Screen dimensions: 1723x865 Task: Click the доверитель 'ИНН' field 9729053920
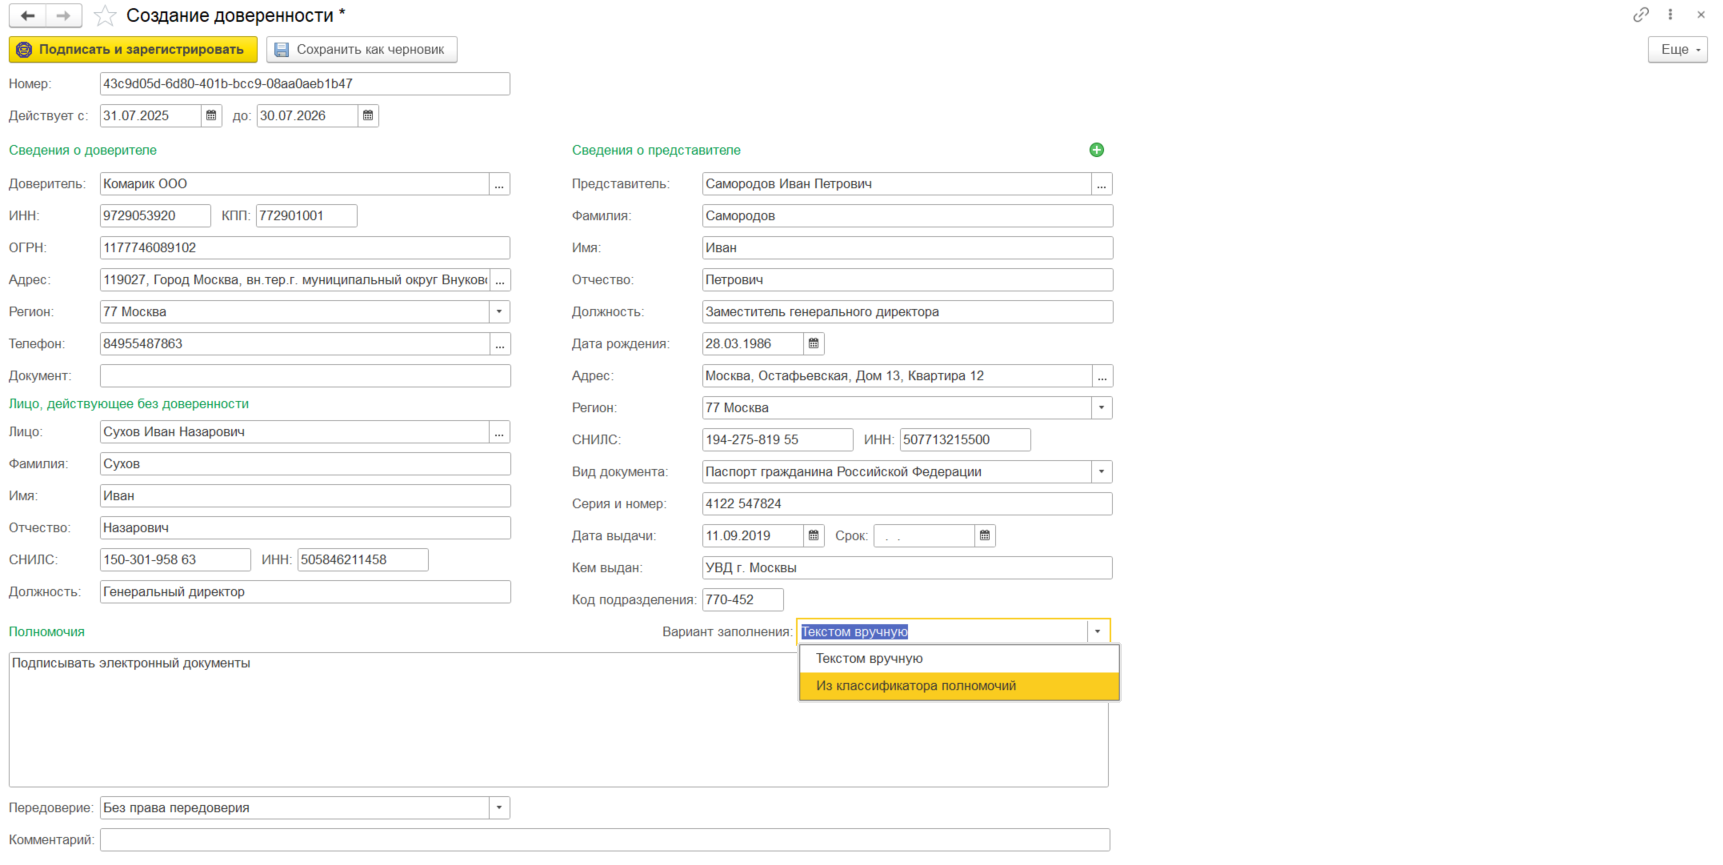[x=155, y=216]
